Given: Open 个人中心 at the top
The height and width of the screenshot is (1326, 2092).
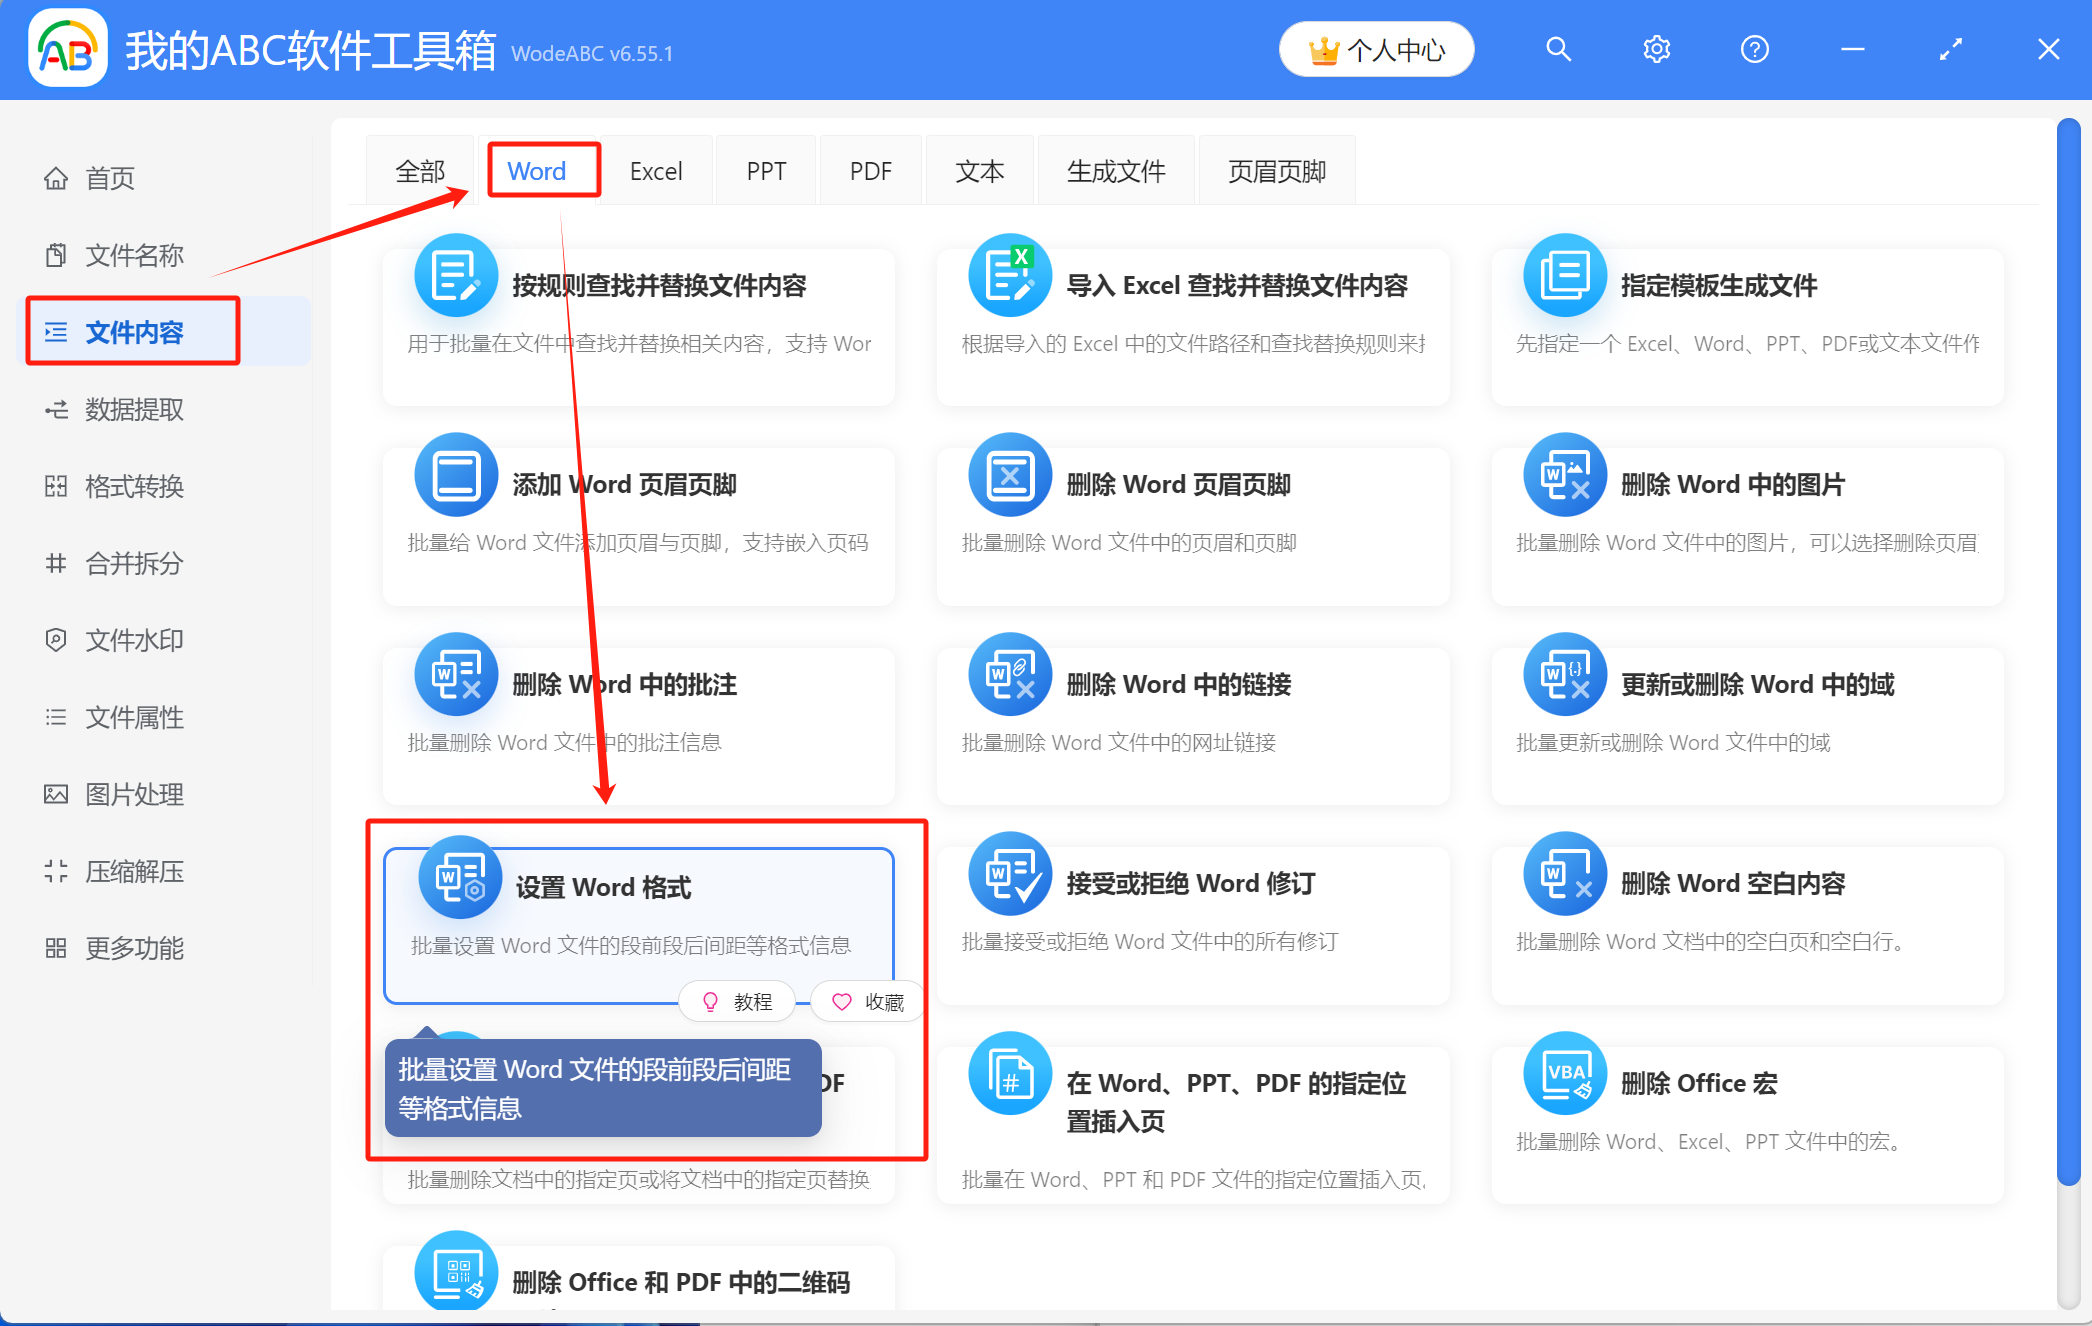Looking at the screenshot, I should pyautogui.click(x=1376, y=49).
